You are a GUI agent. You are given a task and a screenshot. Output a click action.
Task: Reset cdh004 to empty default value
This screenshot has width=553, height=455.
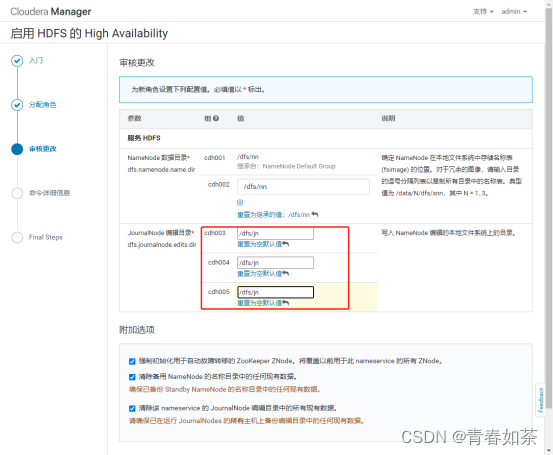263,274
